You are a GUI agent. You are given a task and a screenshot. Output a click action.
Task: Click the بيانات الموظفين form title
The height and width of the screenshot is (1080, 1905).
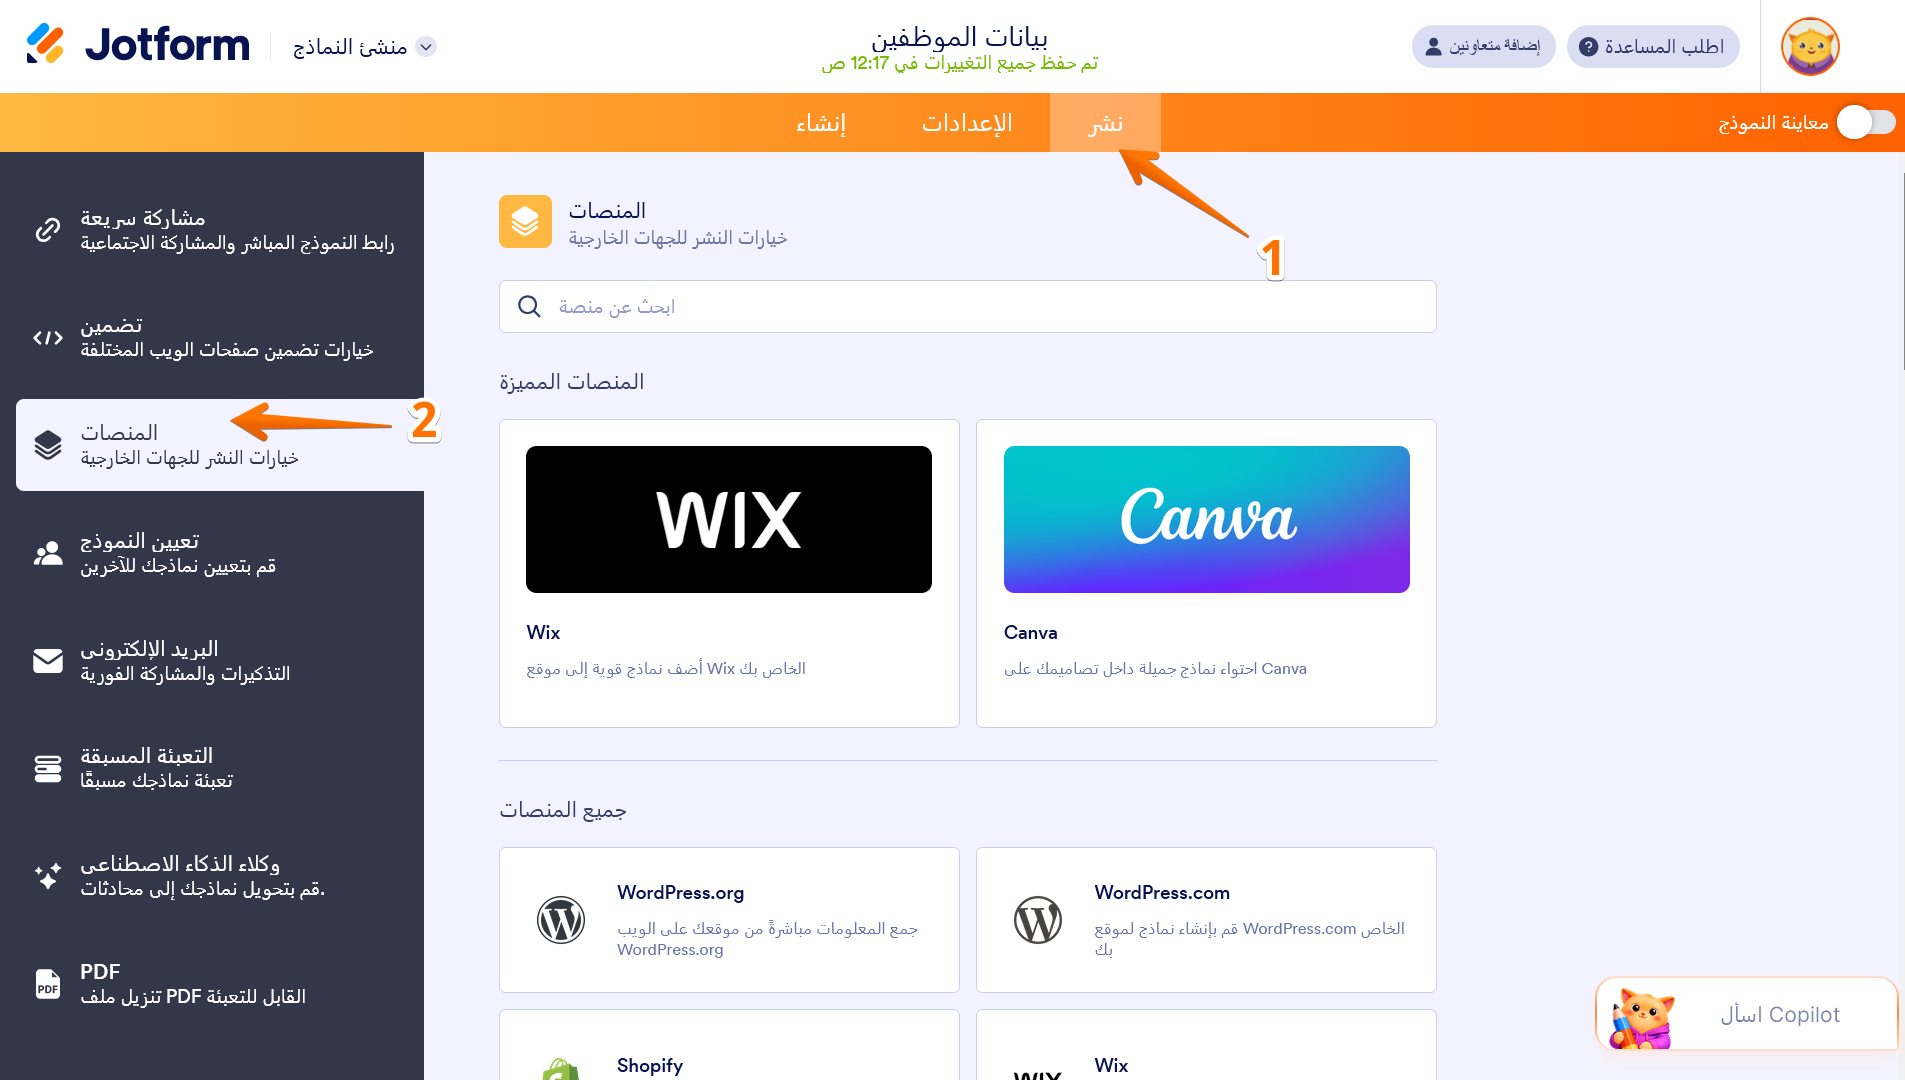959,37
